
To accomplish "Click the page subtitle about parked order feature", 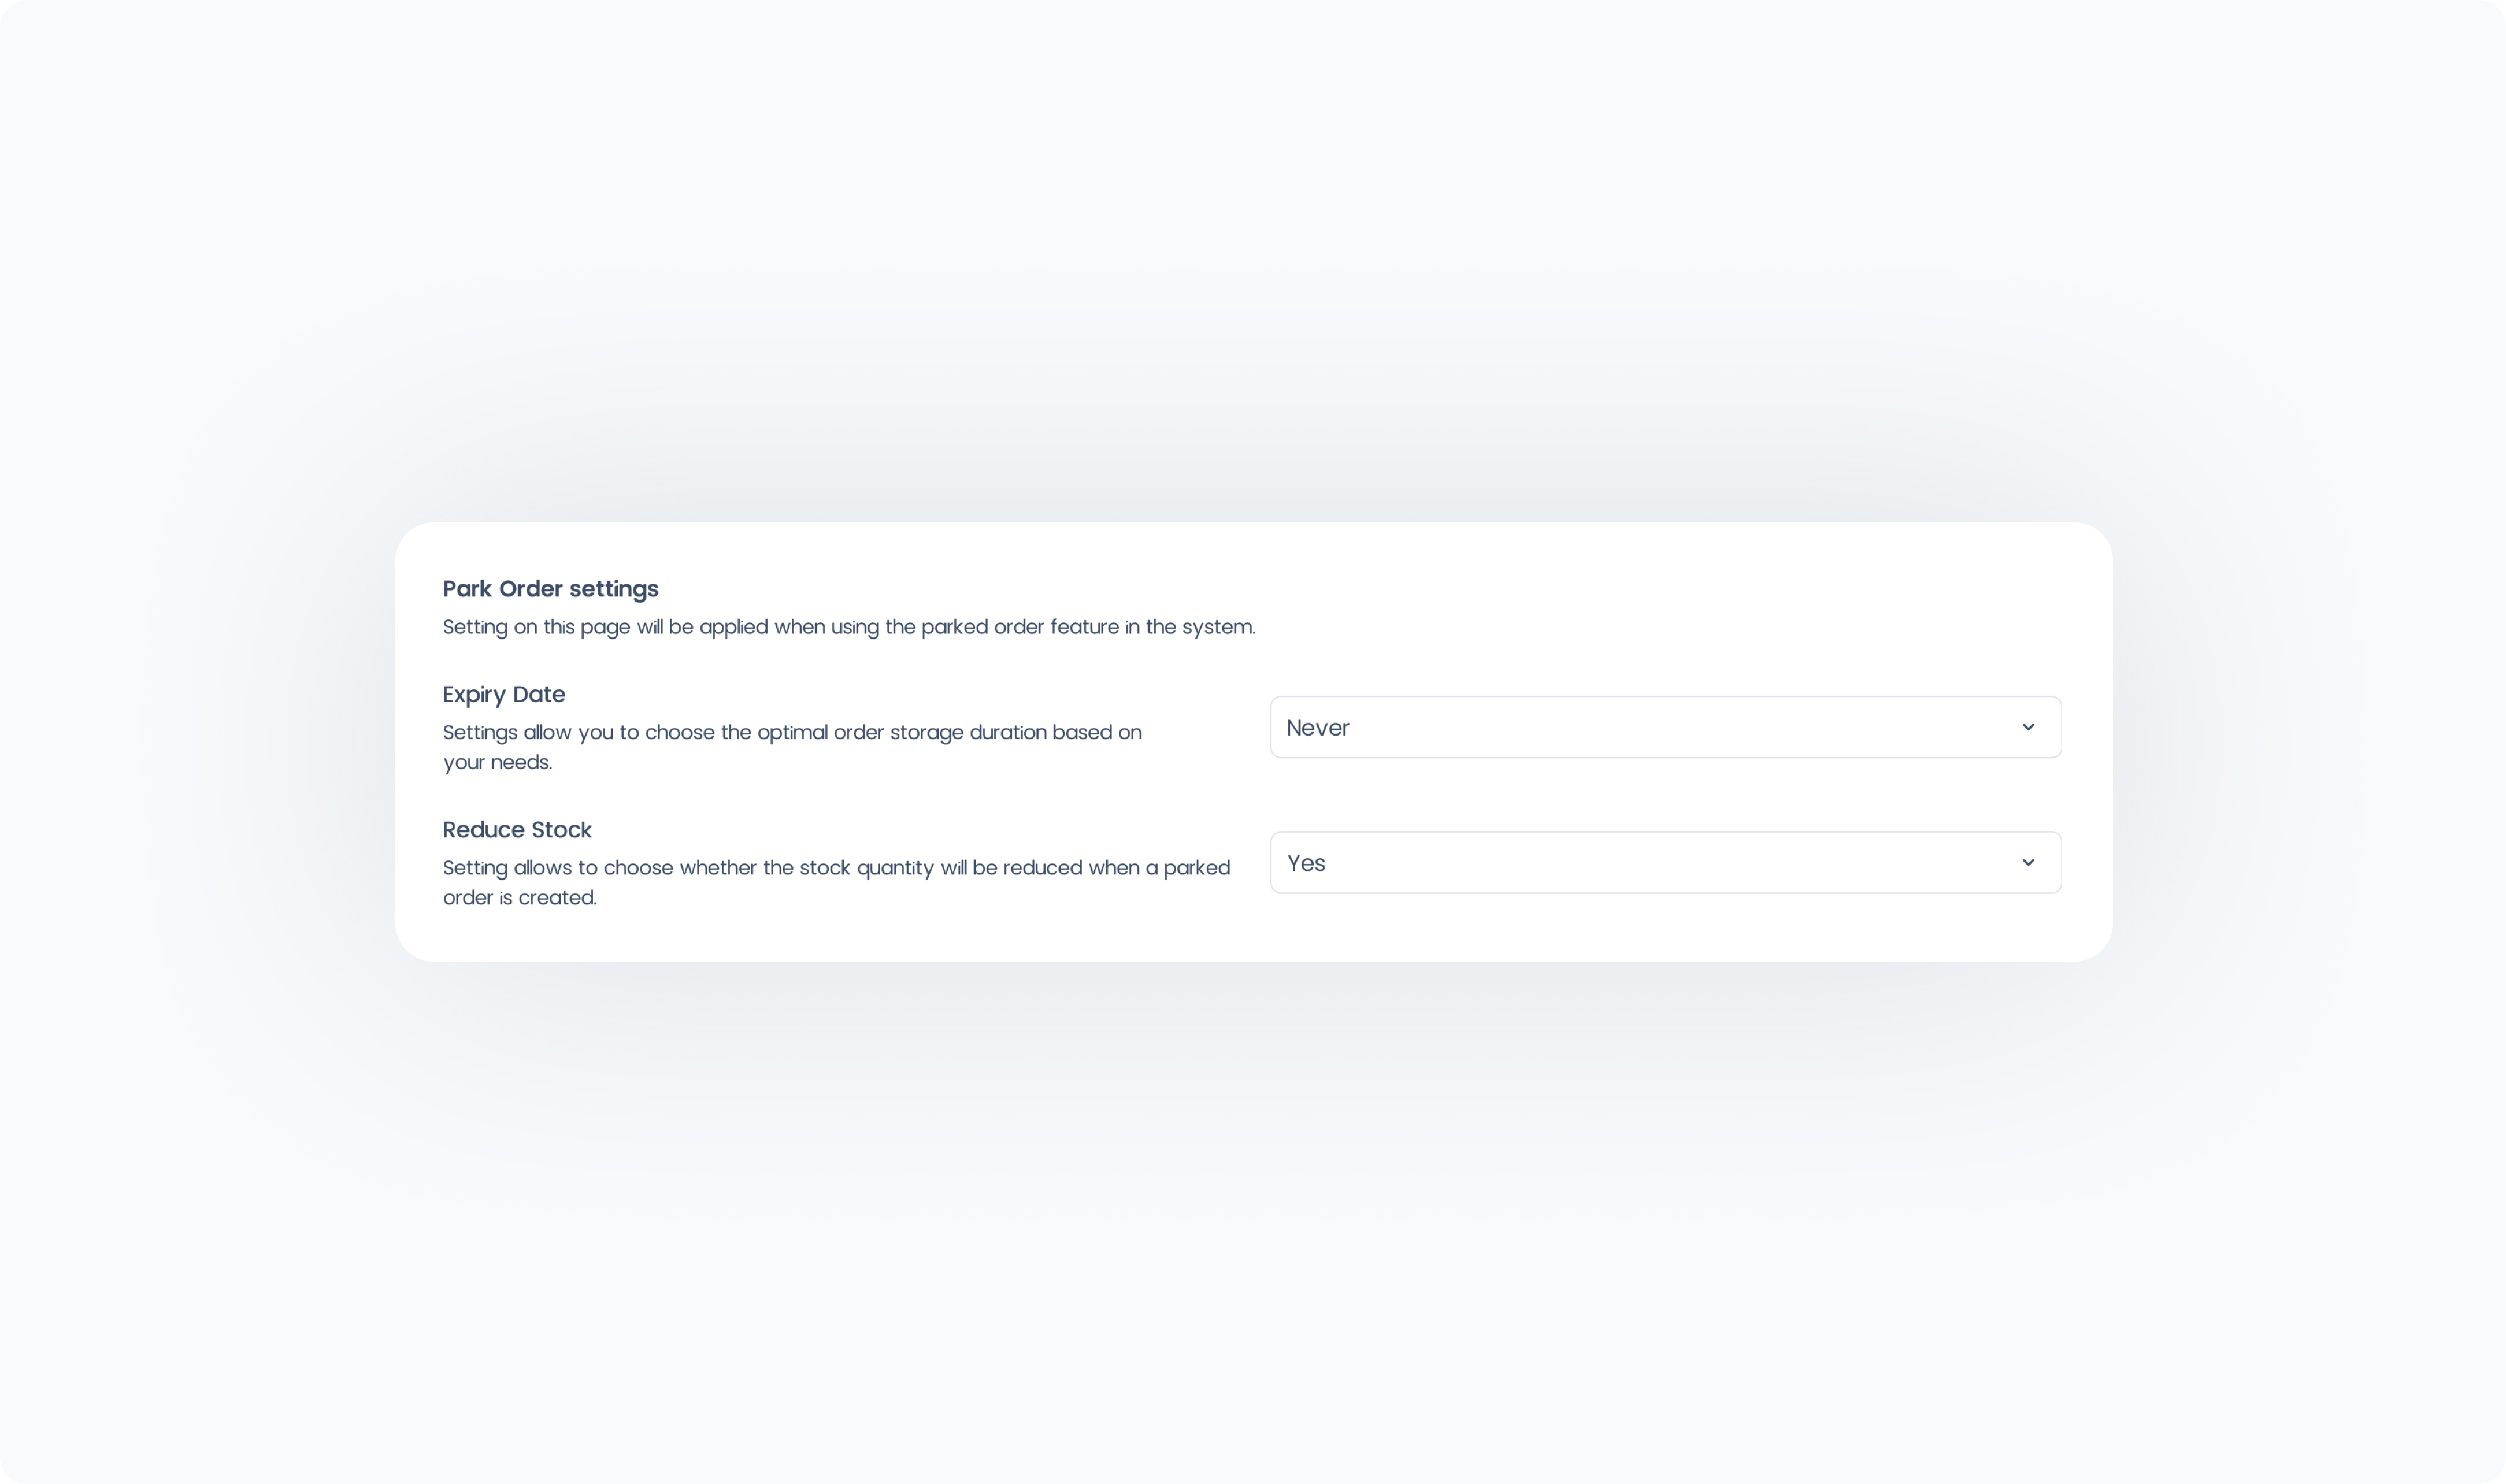I will [x=848, y=627].
